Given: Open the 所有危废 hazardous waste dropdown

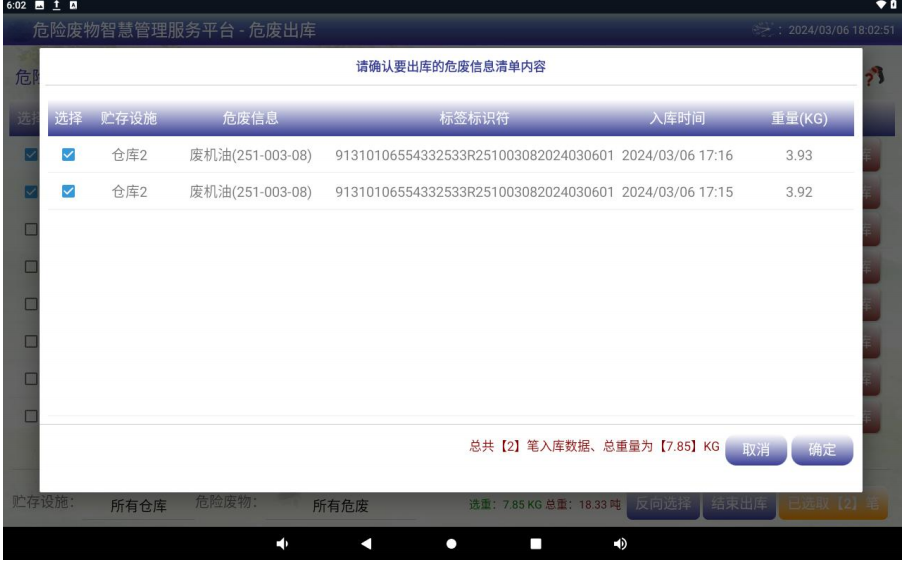Looking at the screenshot, I should click(x=340, y=506).
